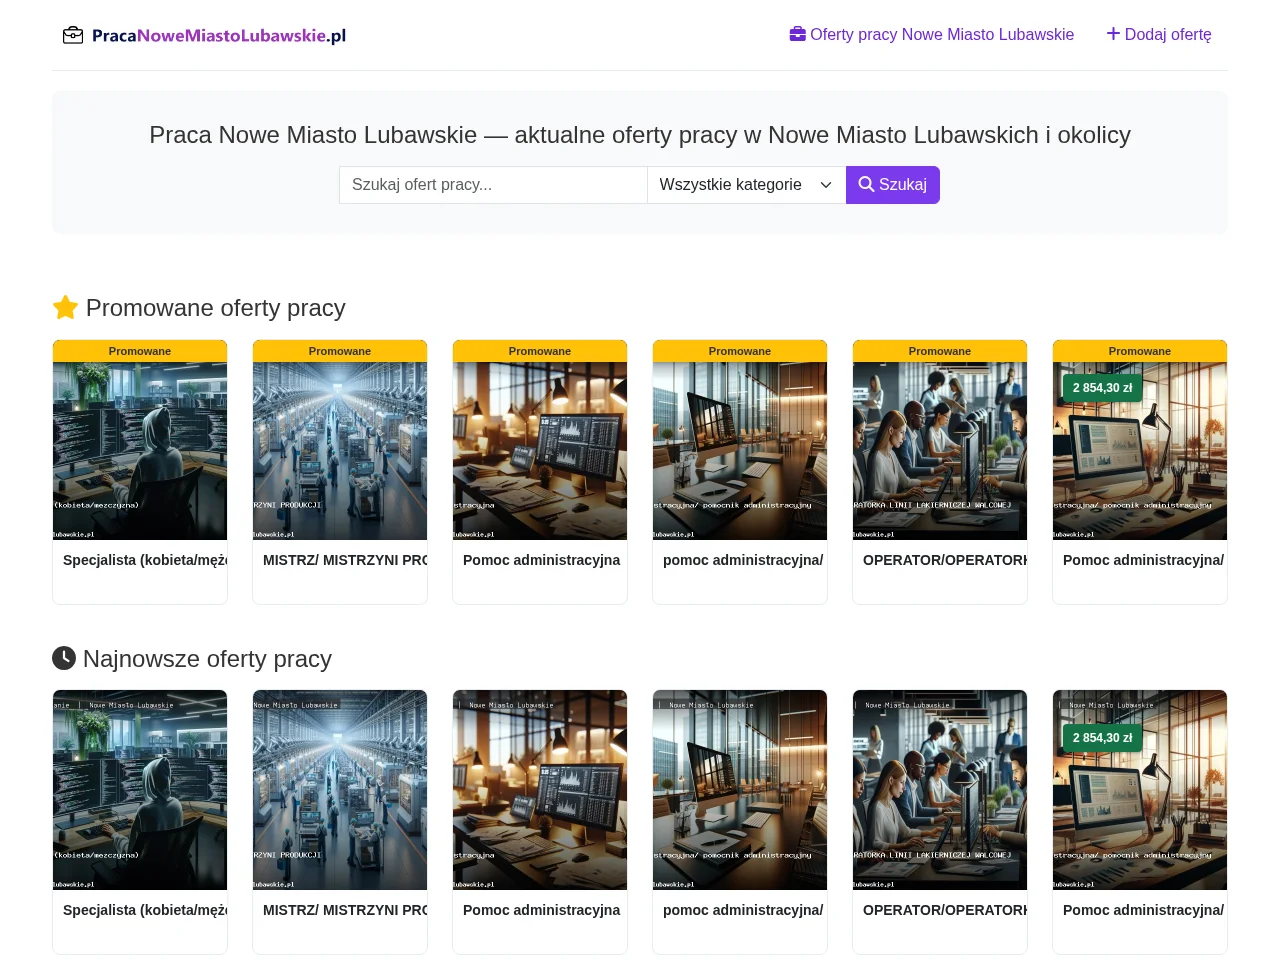Image resolution: width=1280 pixels, height=960 pixels.
Task: Open promoted MISTRZ/ MISTRZYNI title link
Action: [345, 560]
